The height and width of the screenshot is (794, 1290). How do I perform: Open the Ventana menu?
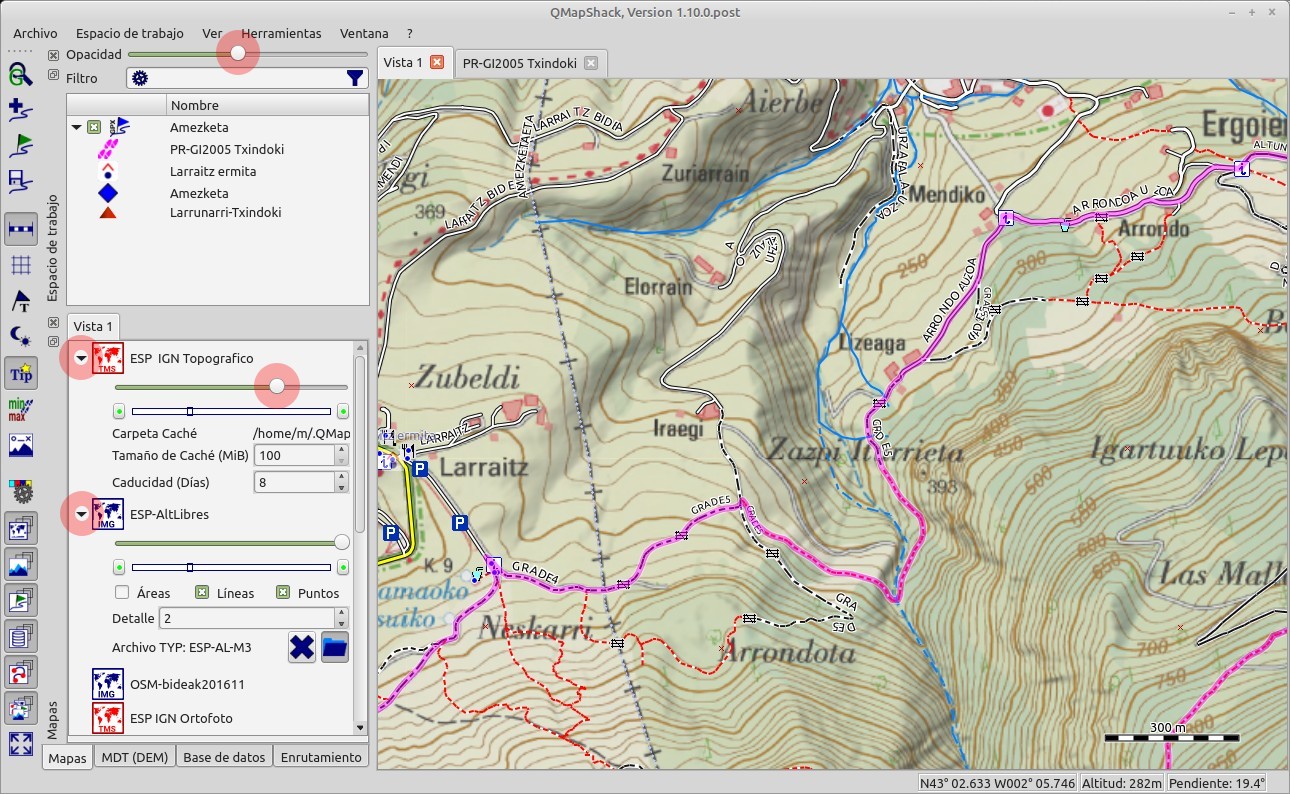[x=364, y=33]
